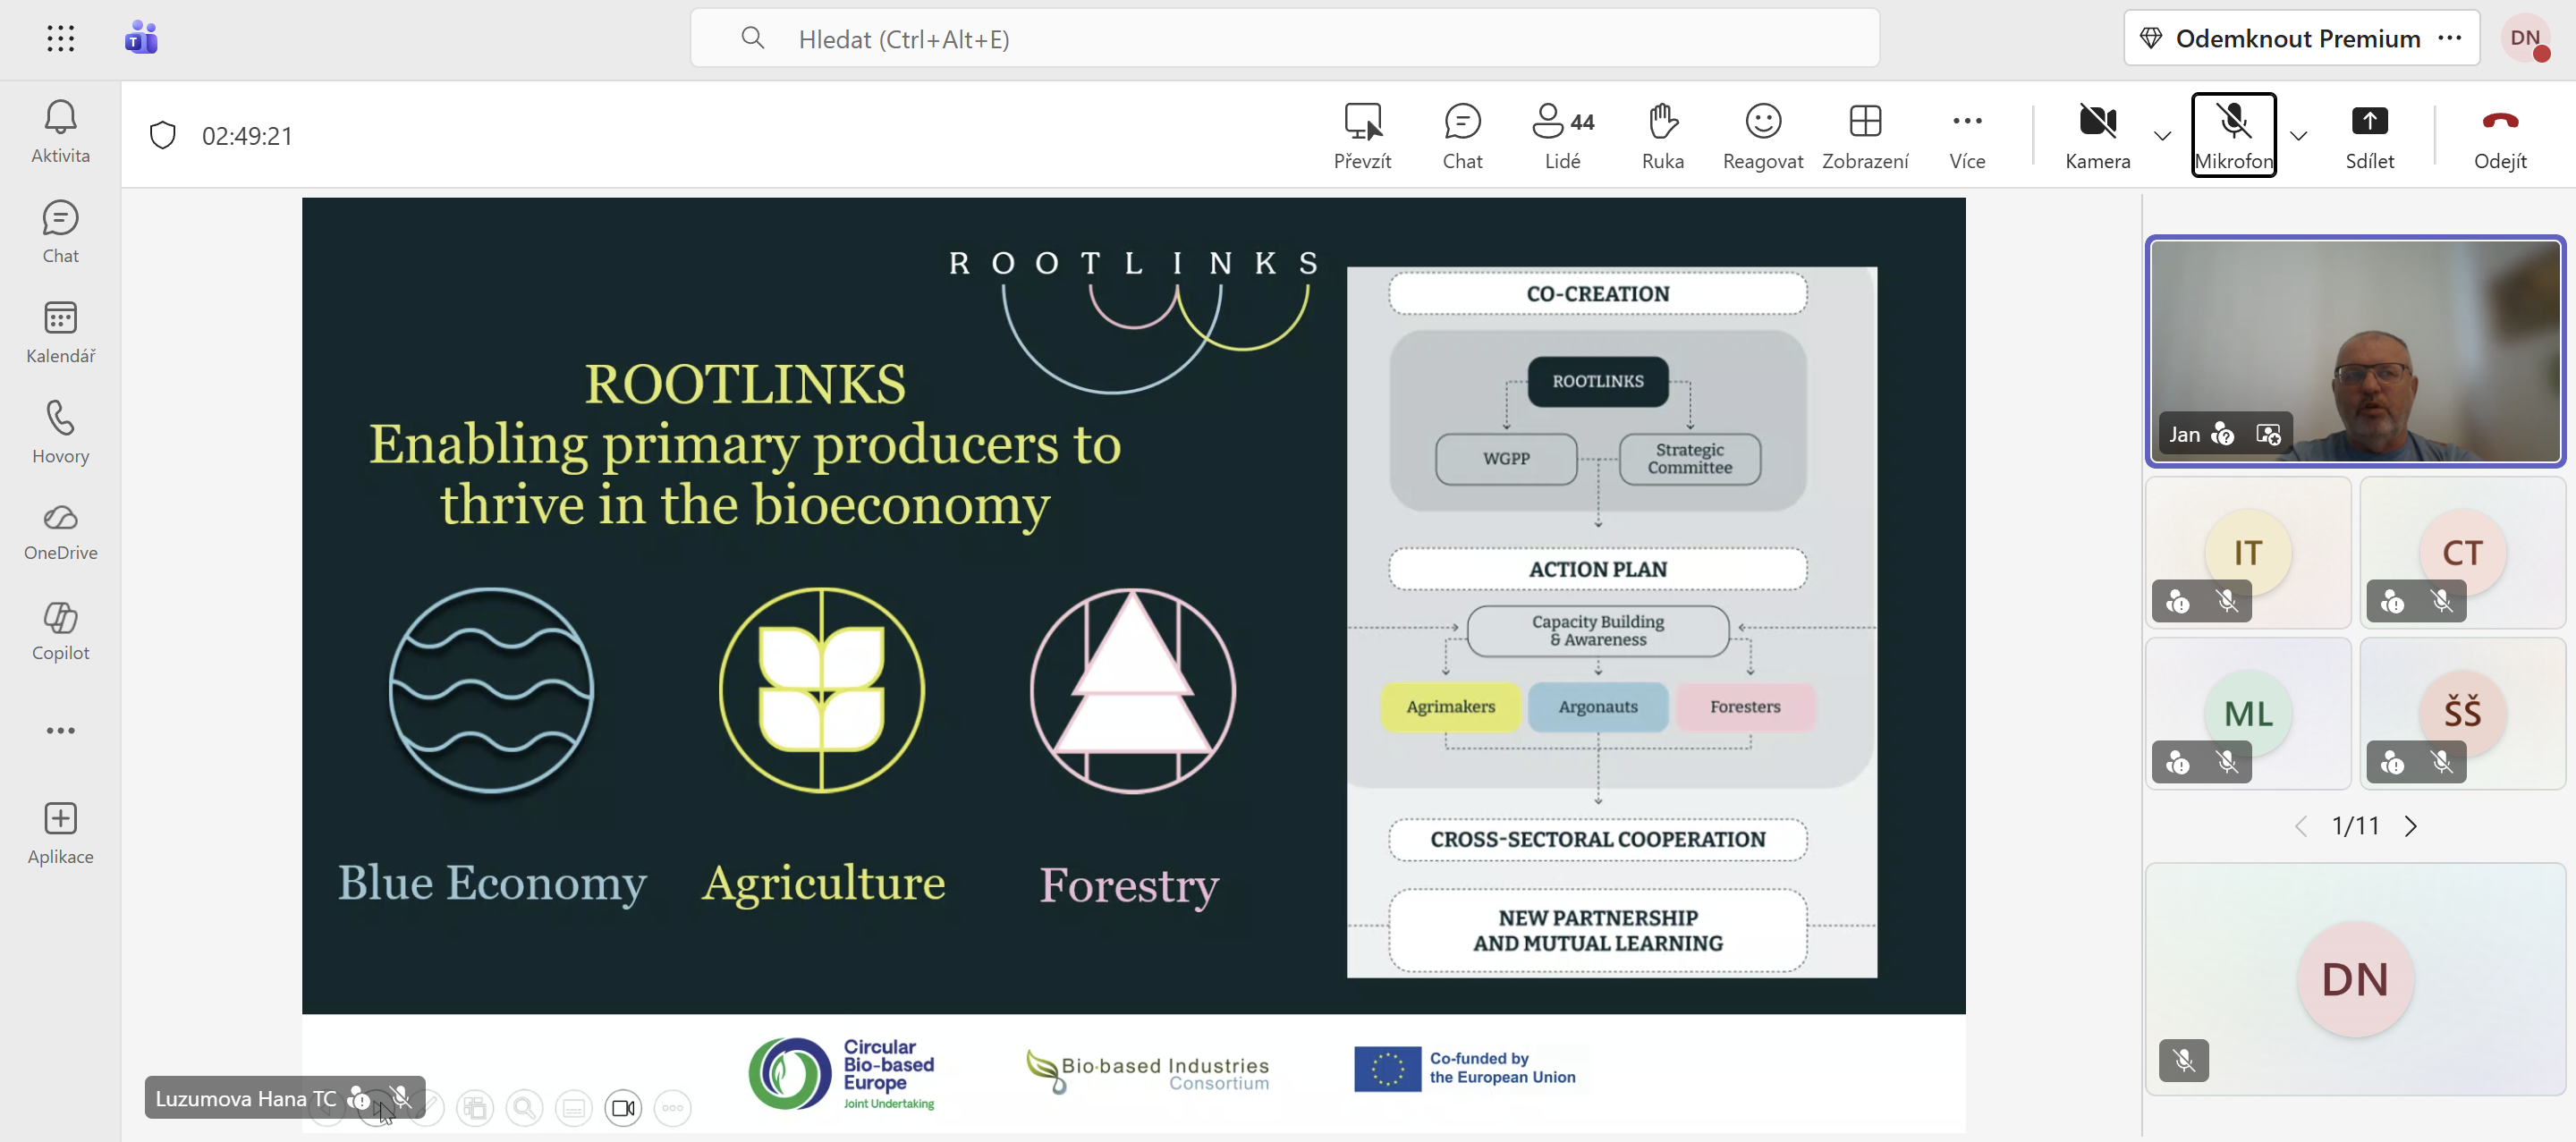This screenshot has height=1142, width=2576.
Task: Unmute with the Mikrofon toggle
Action: pyautogui.click(x=2233, y=135)
